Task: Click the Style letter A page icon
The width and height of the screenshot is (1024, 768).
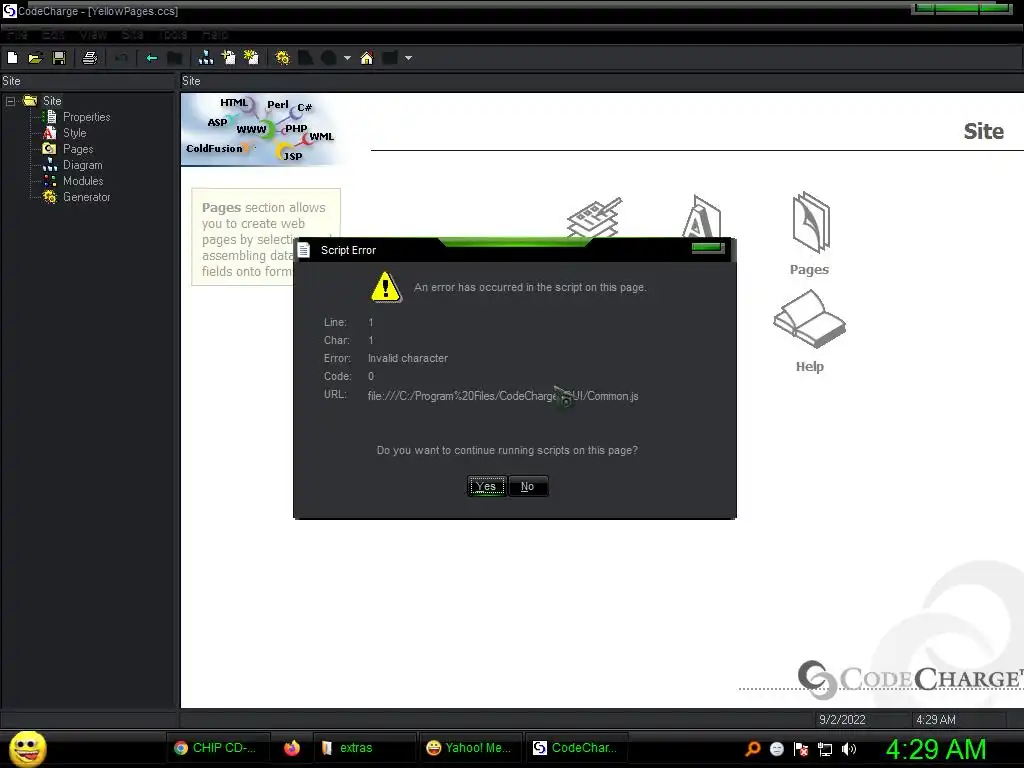Action: (701, 217)
